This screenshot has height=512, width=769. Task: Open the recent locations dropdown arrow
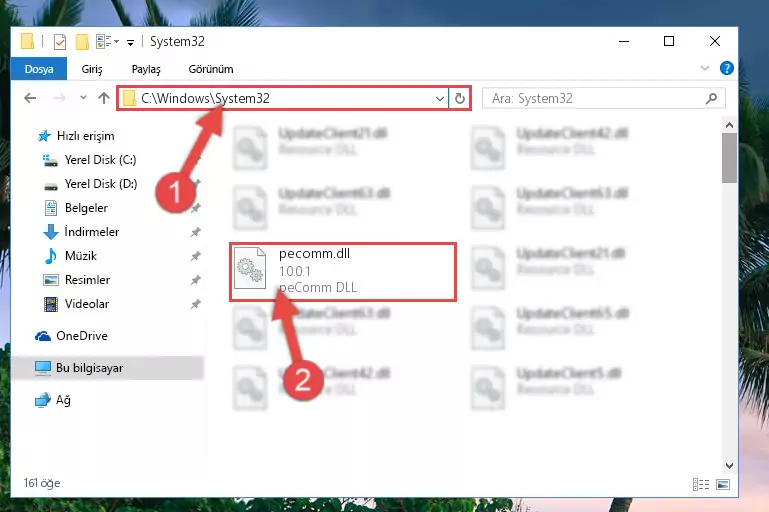(x=83, y=98)
